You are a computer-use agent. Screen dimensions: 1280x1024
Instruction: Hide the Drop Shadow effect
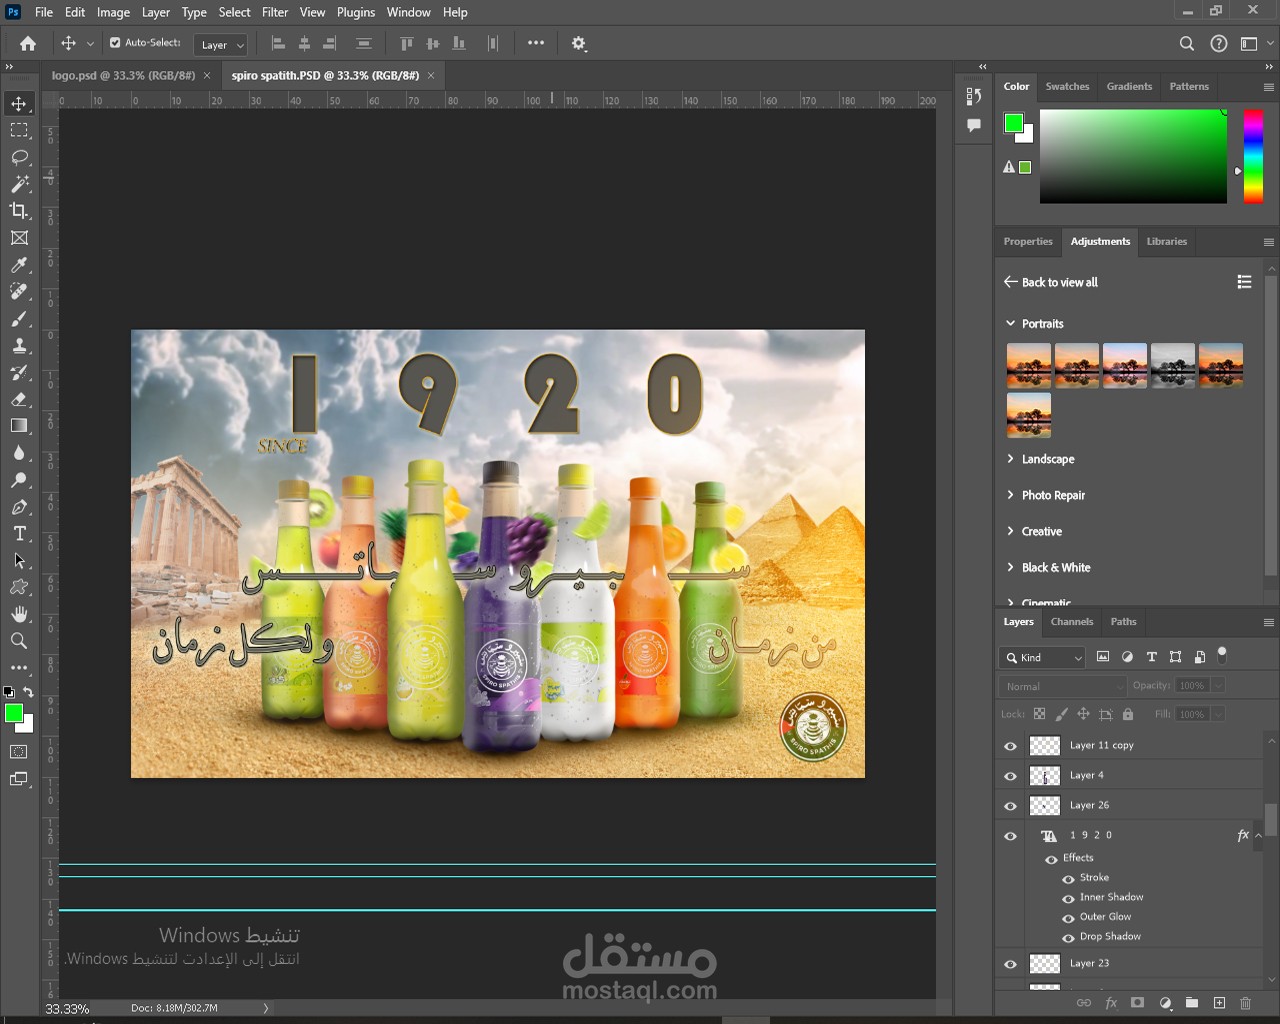point(1068,938)
